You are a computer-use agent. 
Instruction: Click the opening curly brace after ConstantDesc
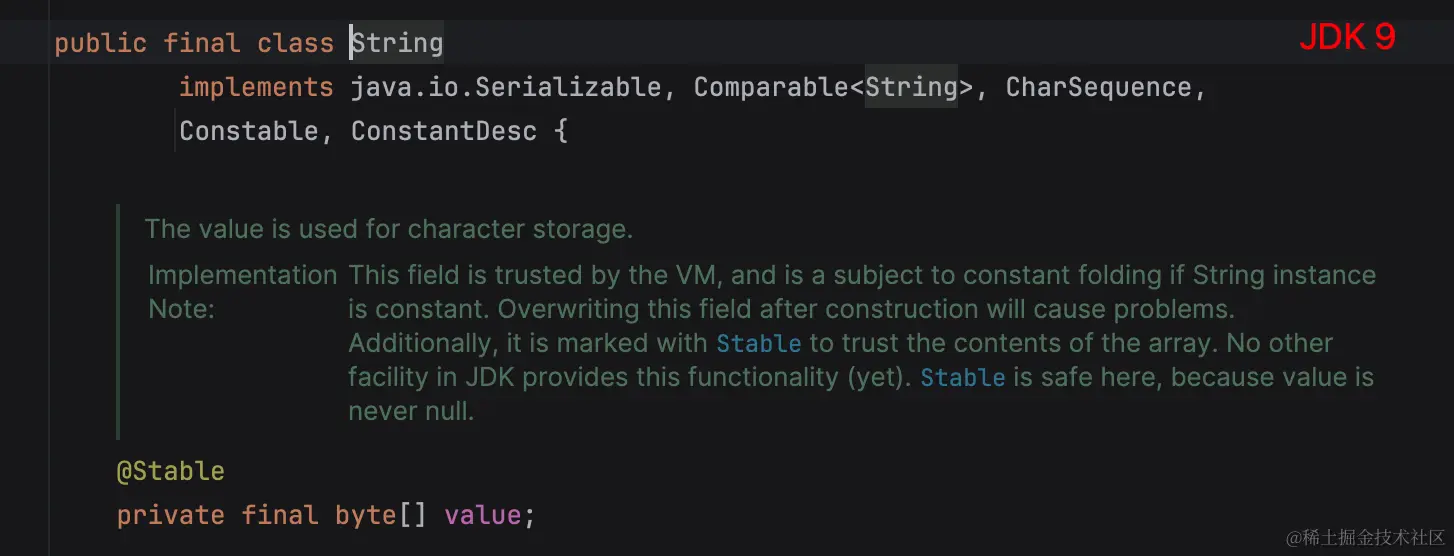click(x=560, y=131)
